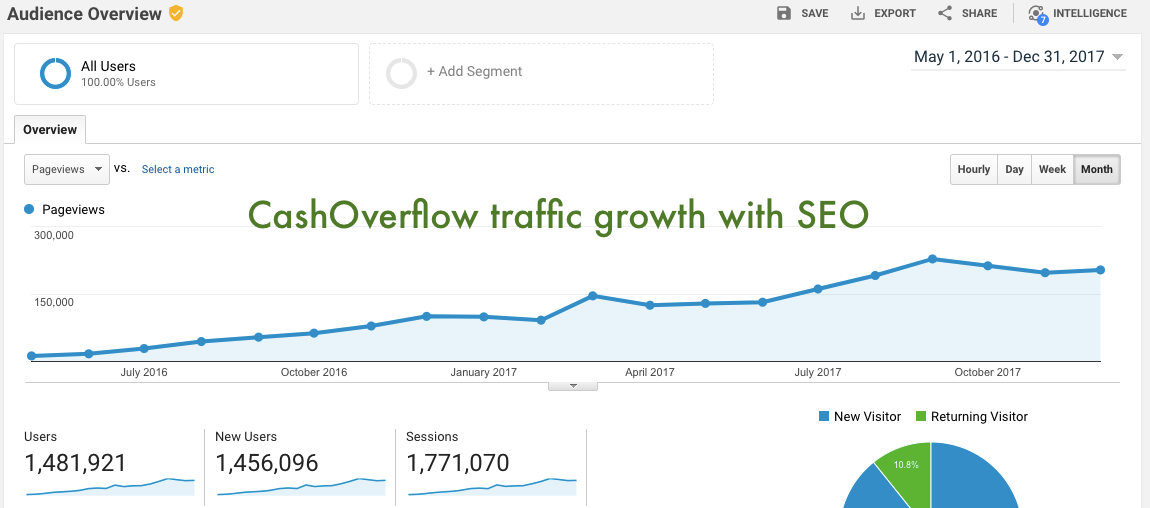Click the October 2017 axis label

point(988,372)
